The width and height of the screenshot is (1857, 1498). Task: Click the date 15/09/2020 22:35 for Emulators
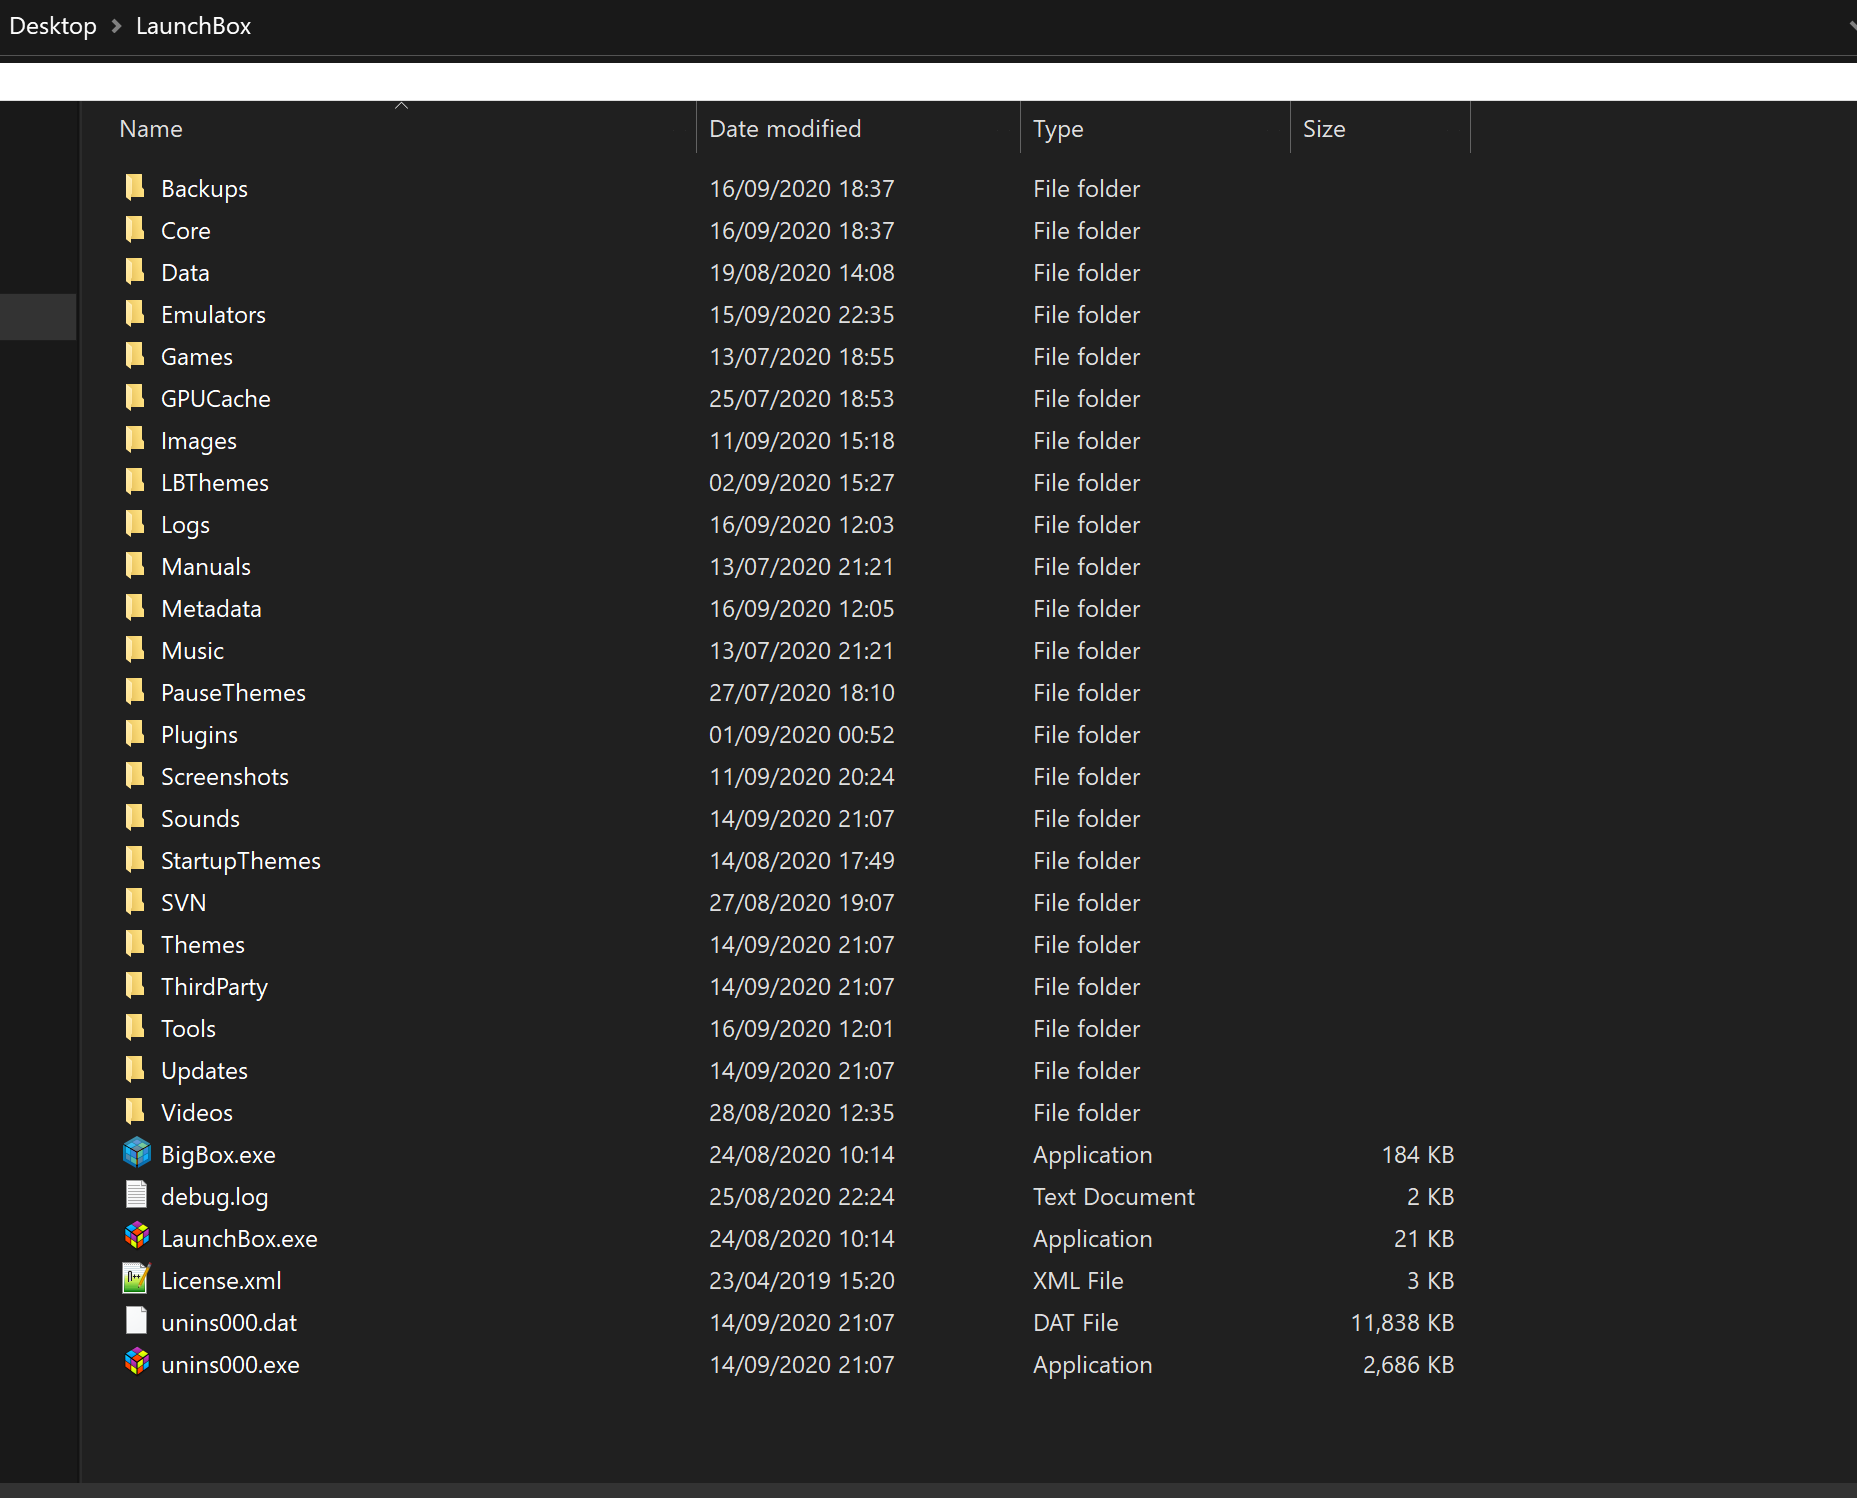(802, 315)
